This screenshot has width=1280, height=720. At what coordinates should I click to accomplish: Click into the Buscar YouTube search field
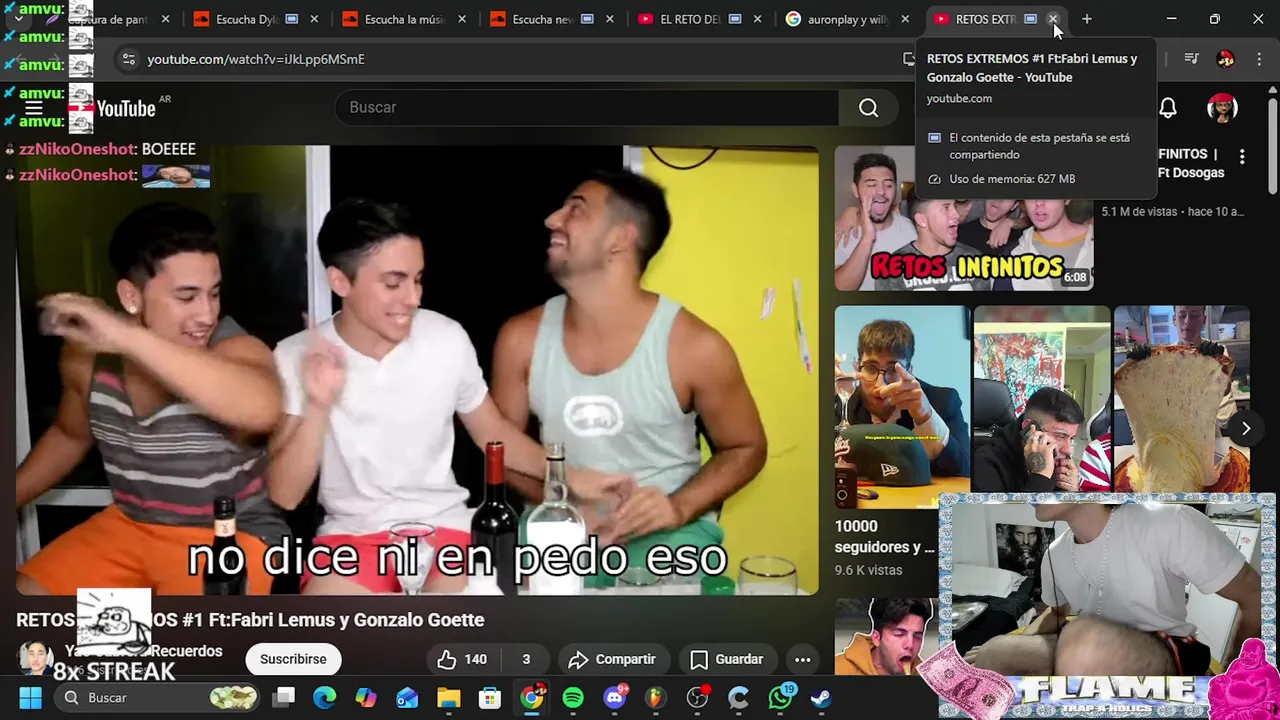tap(587, 108)
